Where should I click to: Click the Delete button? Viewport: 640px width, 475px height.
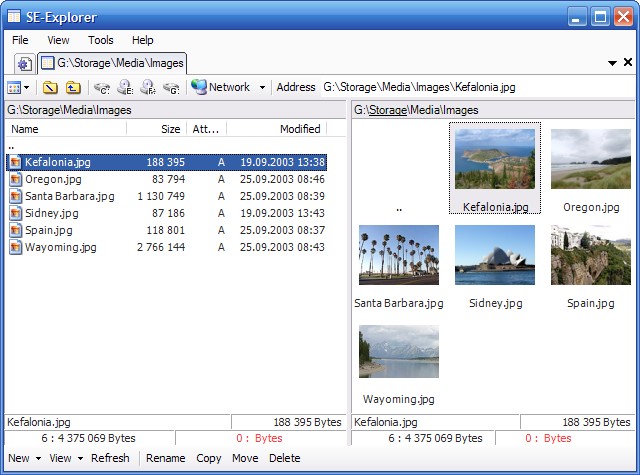[284, 458]
